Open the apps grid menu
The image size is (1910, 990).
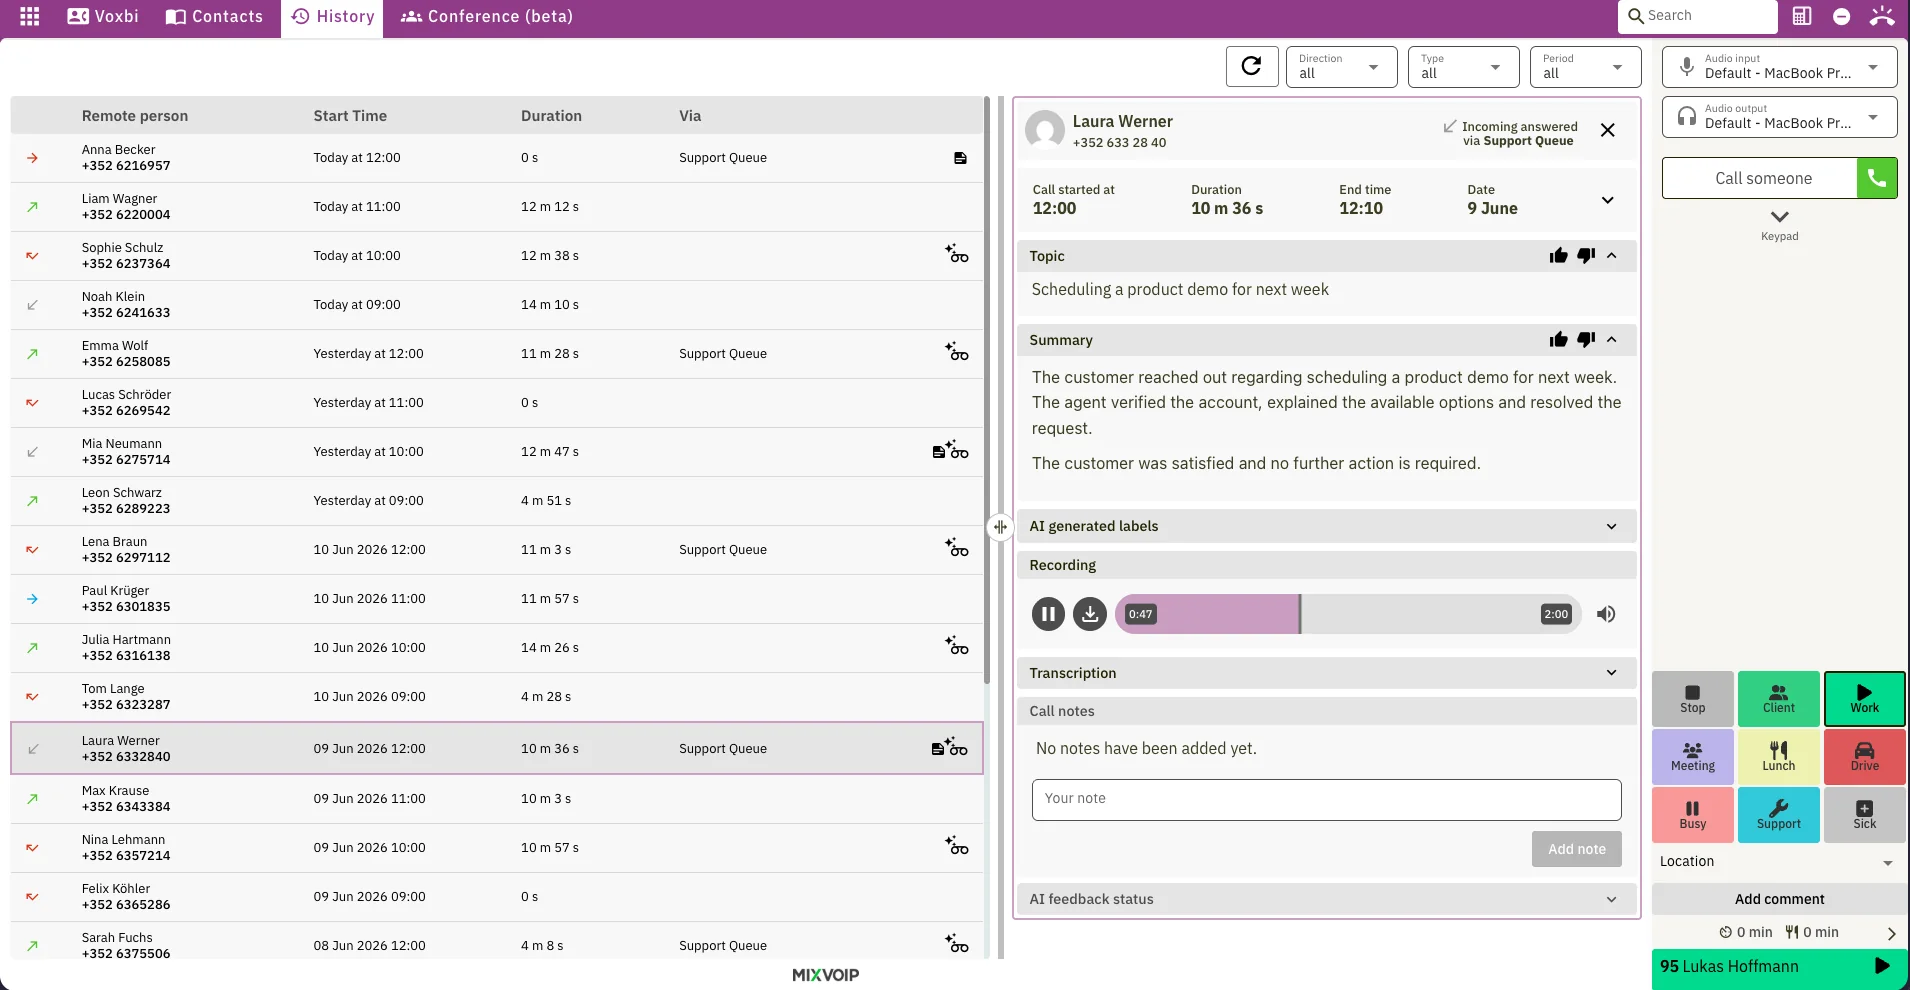30,16
